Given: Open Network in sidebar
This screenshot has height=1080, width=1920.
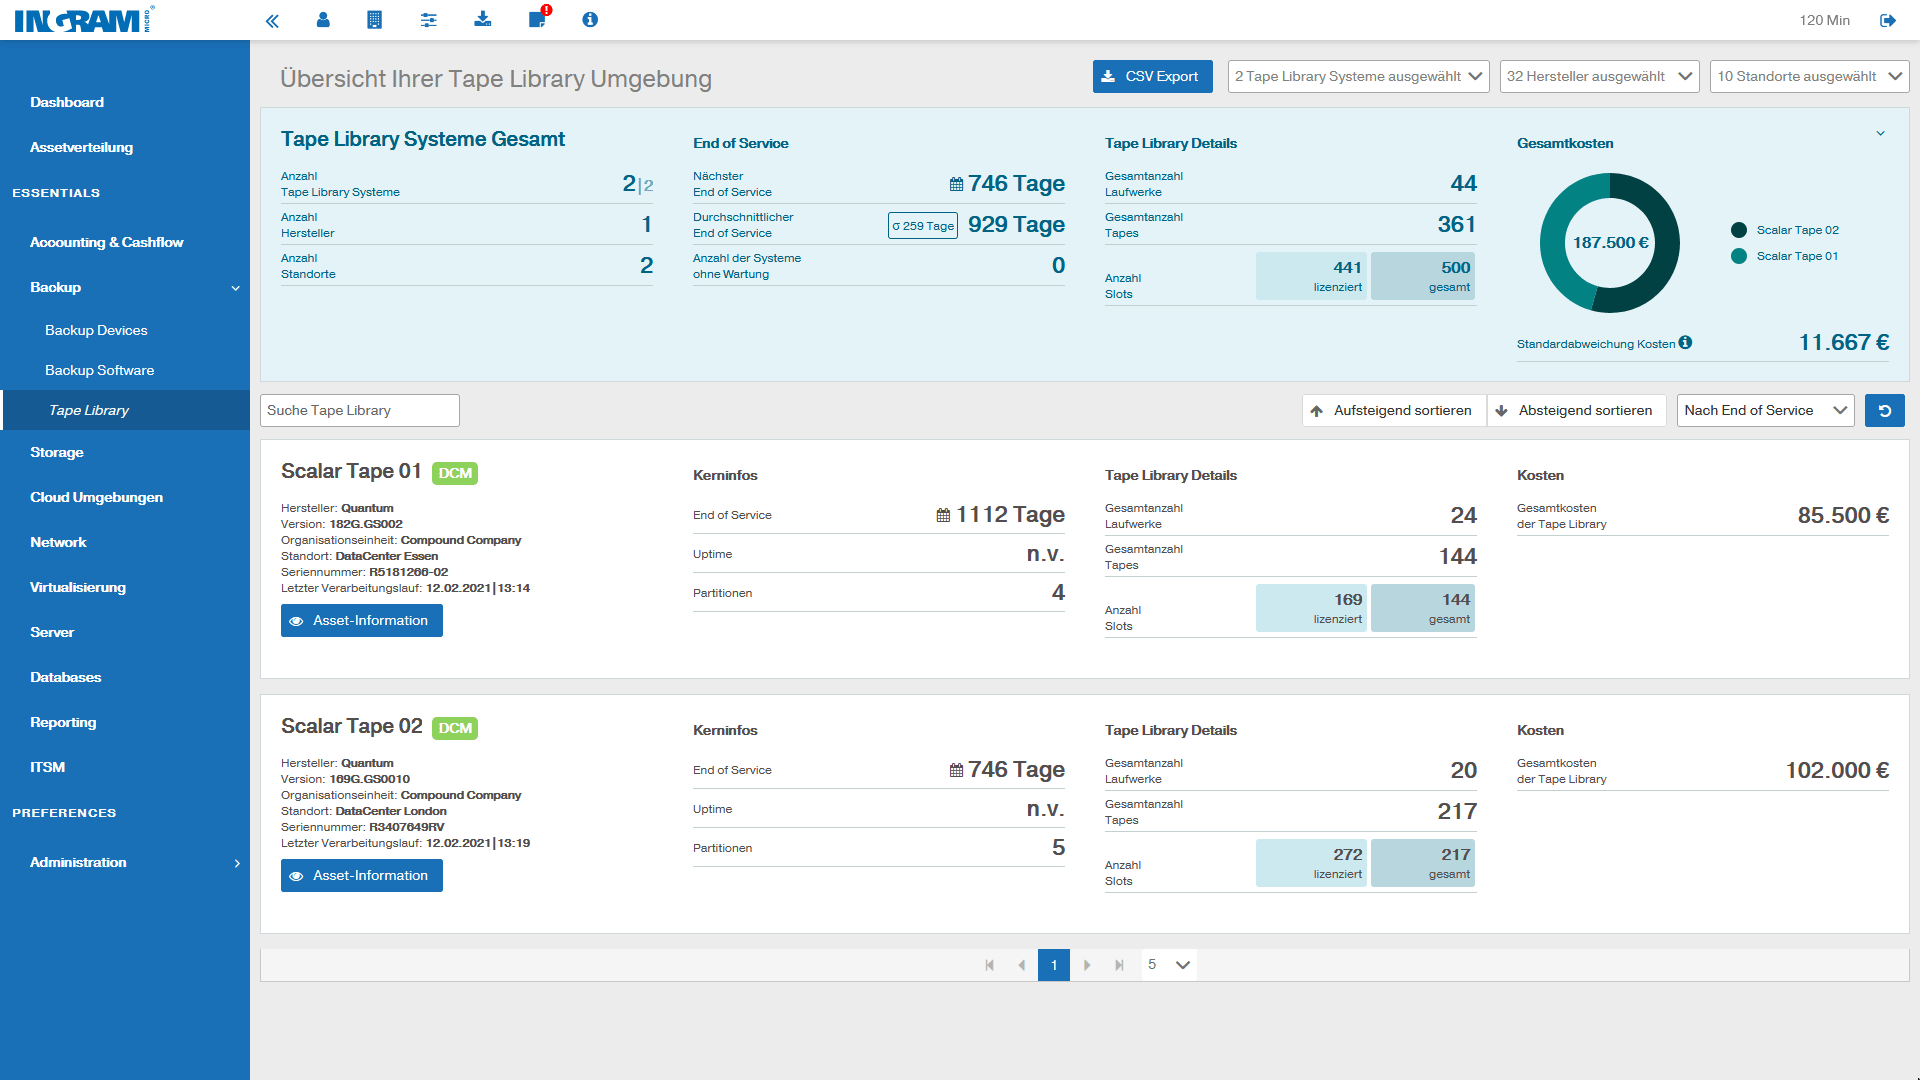Looking at the screenshot, I should (58, 542).
